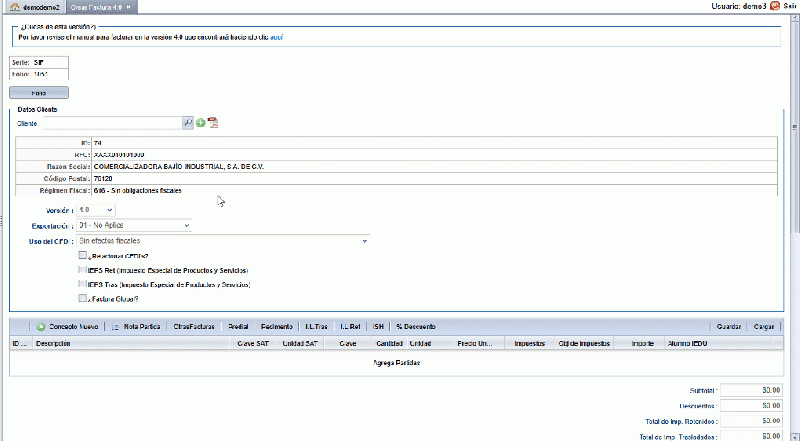
Task: Click the Salir link
Action: pyautogui.click(x=790, y=6)
